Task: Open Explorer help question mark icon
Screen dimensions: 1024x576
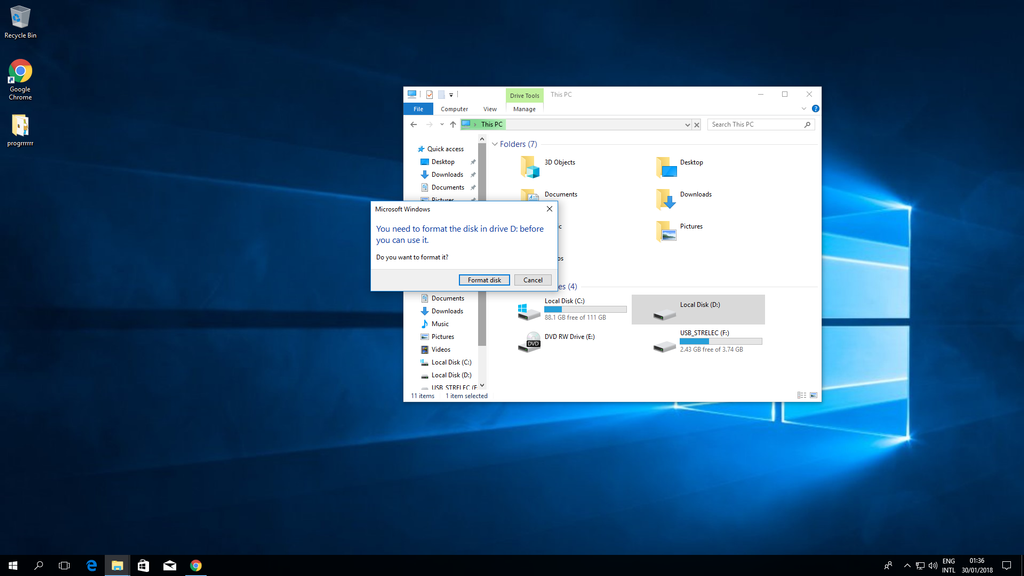Action: [815, 108]
